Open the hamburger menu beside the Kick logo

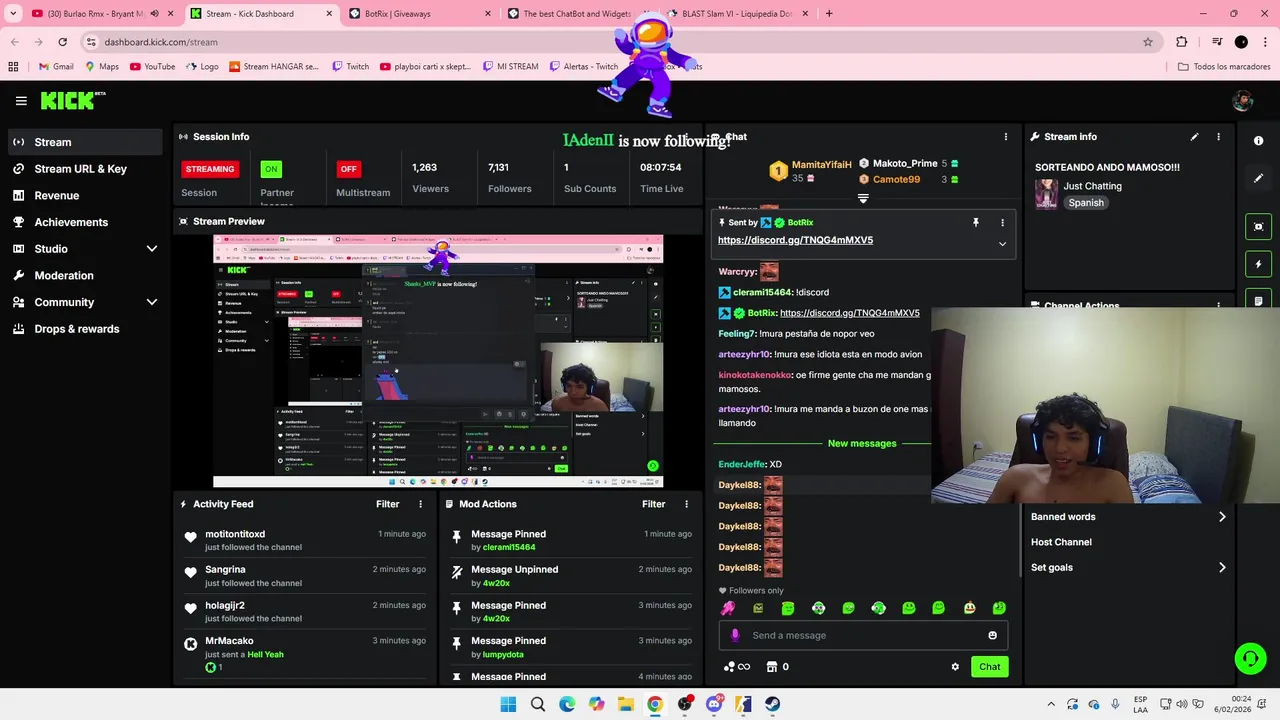click(x=21, y=101)
